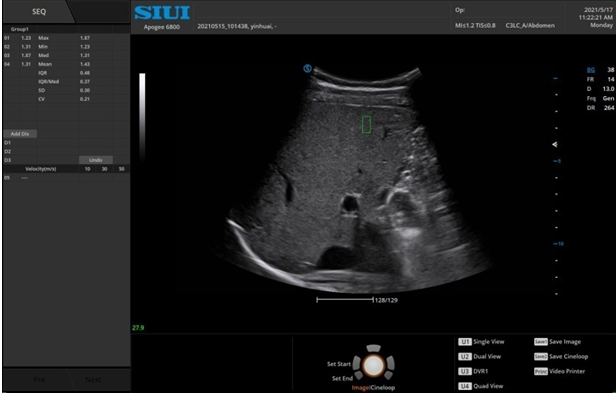The width and height of the screenshot is (616, 395).
Task: Click the Print Video Printer key icon
Action: point(541,371)
